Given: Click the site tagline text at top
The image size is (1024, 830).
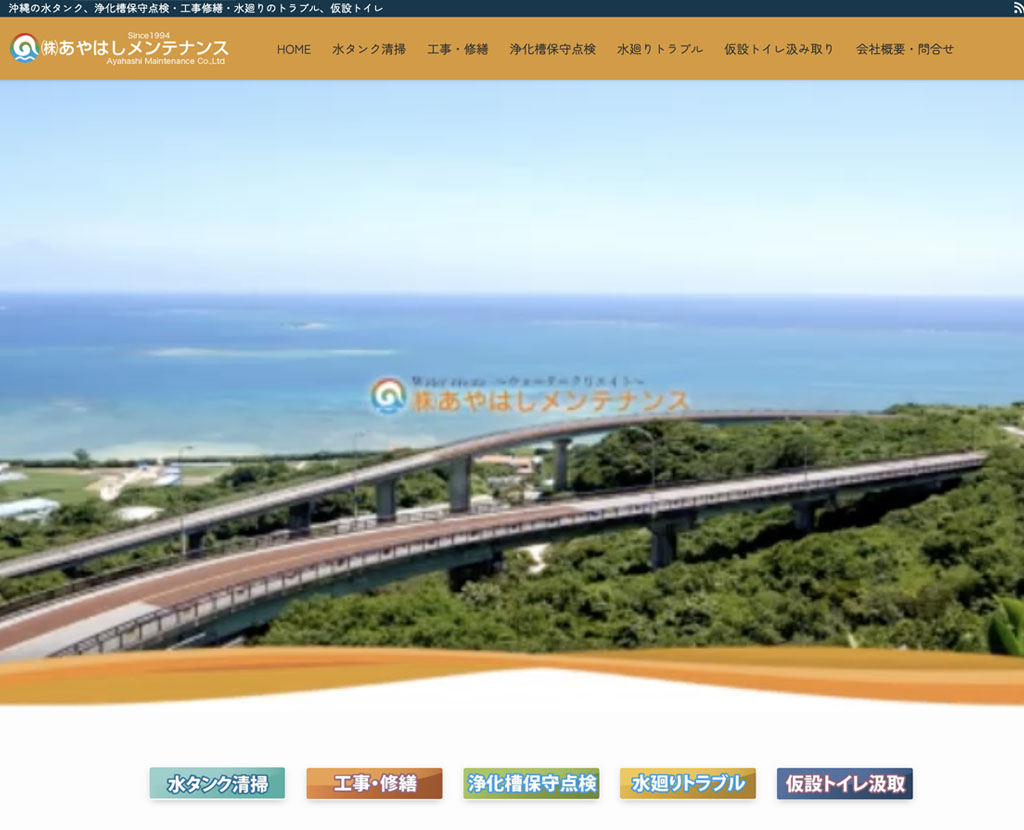Looking at the screenshot, I should [195, 8].
